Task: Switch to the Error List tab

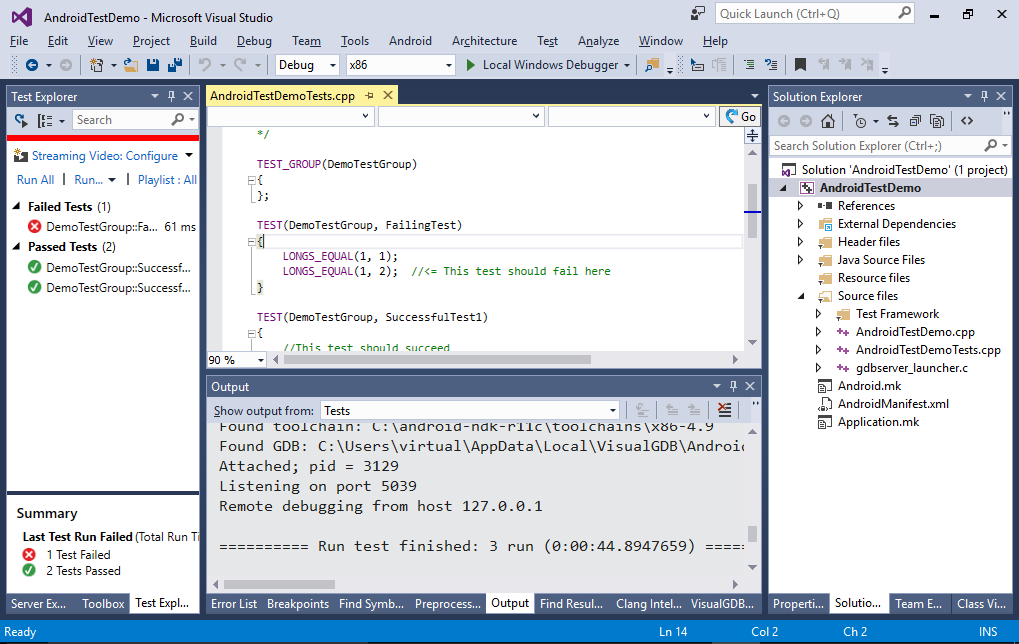Action: [234, 603]
